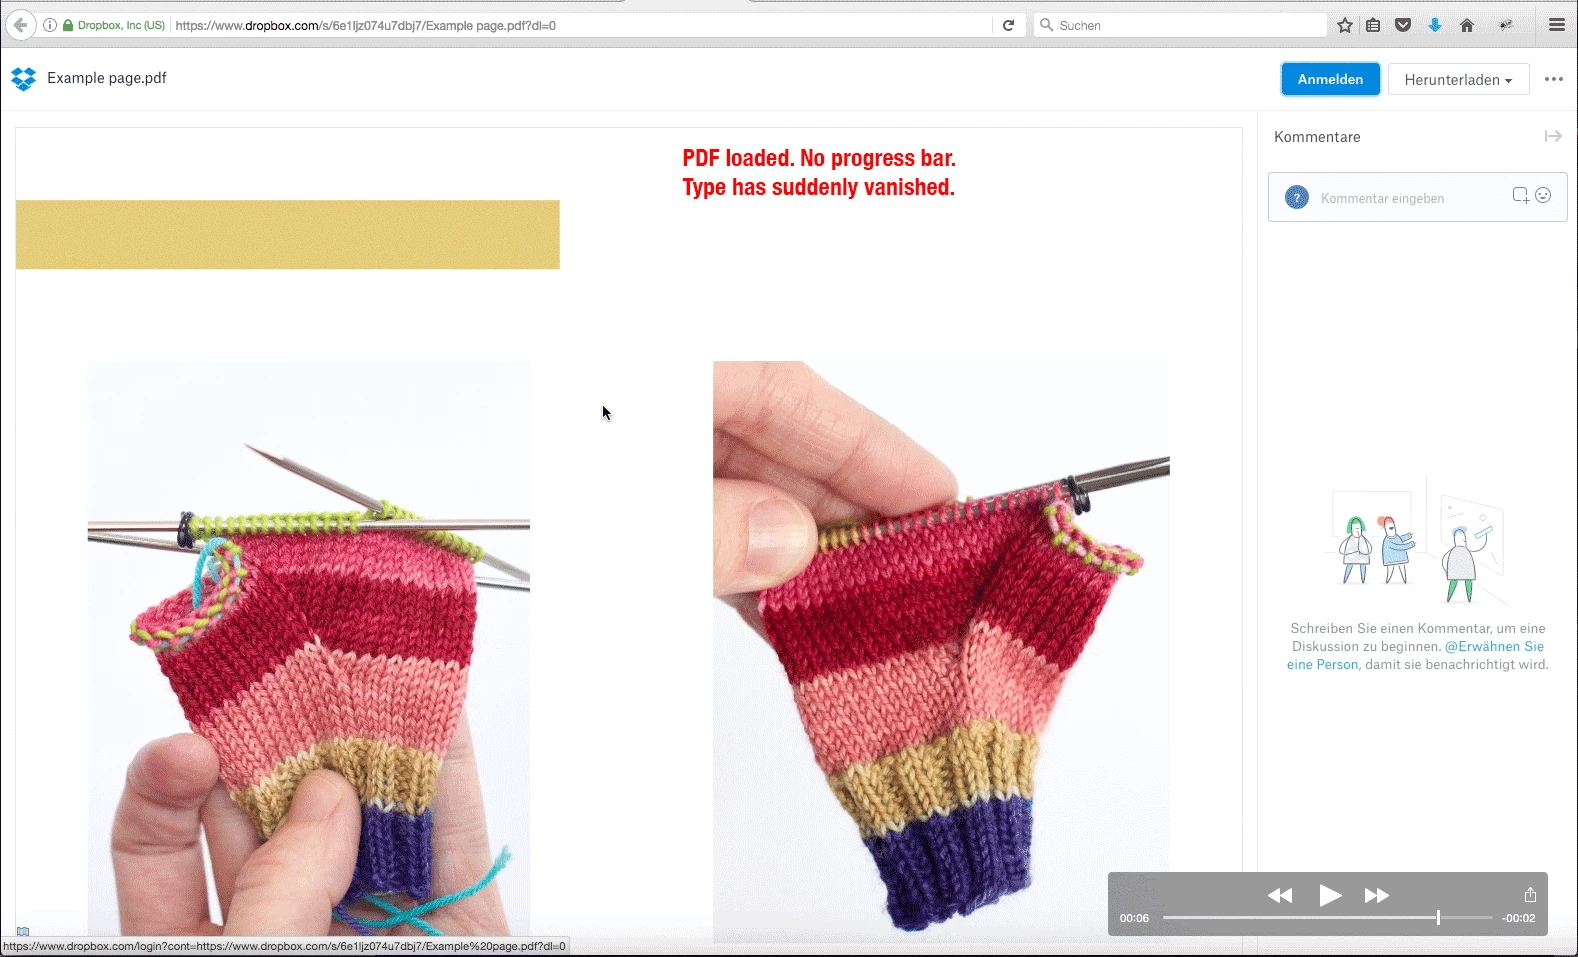Open the insect-shaped add-on icon in the toolbar
Screen dimensions: 1578x957
pyautogui.click(x=1506, y=25)
